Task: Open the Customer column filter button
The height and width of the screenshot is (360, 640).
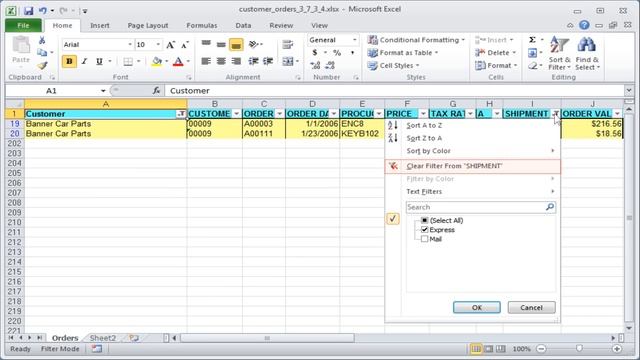Action: 181,114
